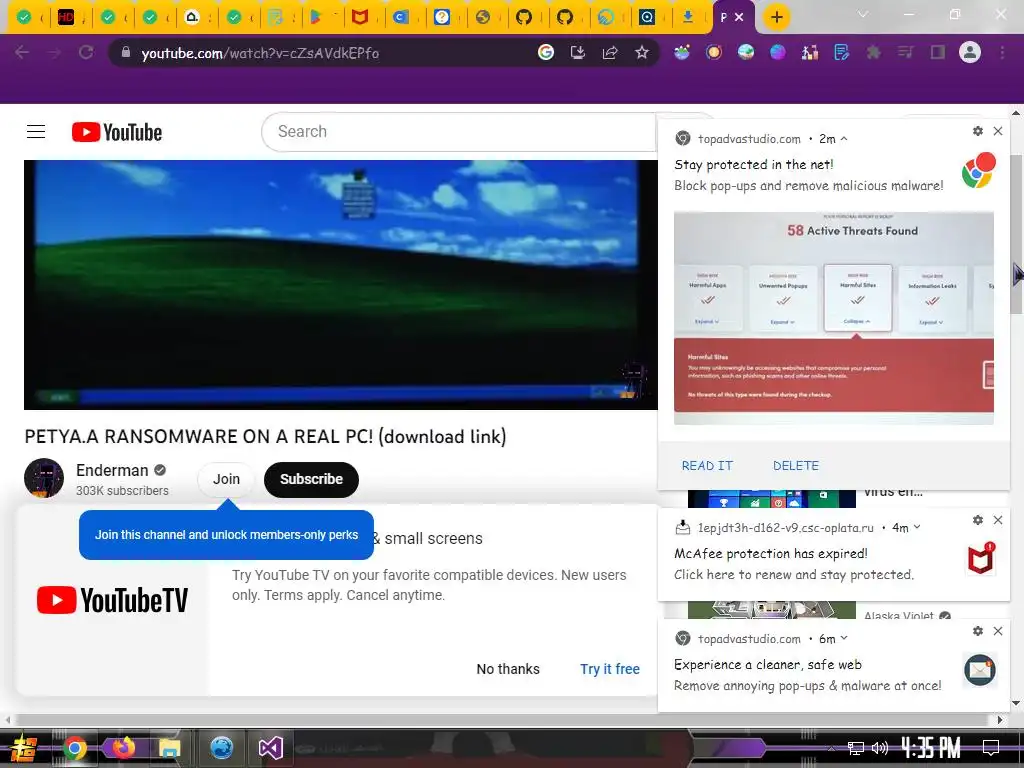Click the vertical scrollbar down arrow
The image size is (1024, 768).
tap(1016, 703)
